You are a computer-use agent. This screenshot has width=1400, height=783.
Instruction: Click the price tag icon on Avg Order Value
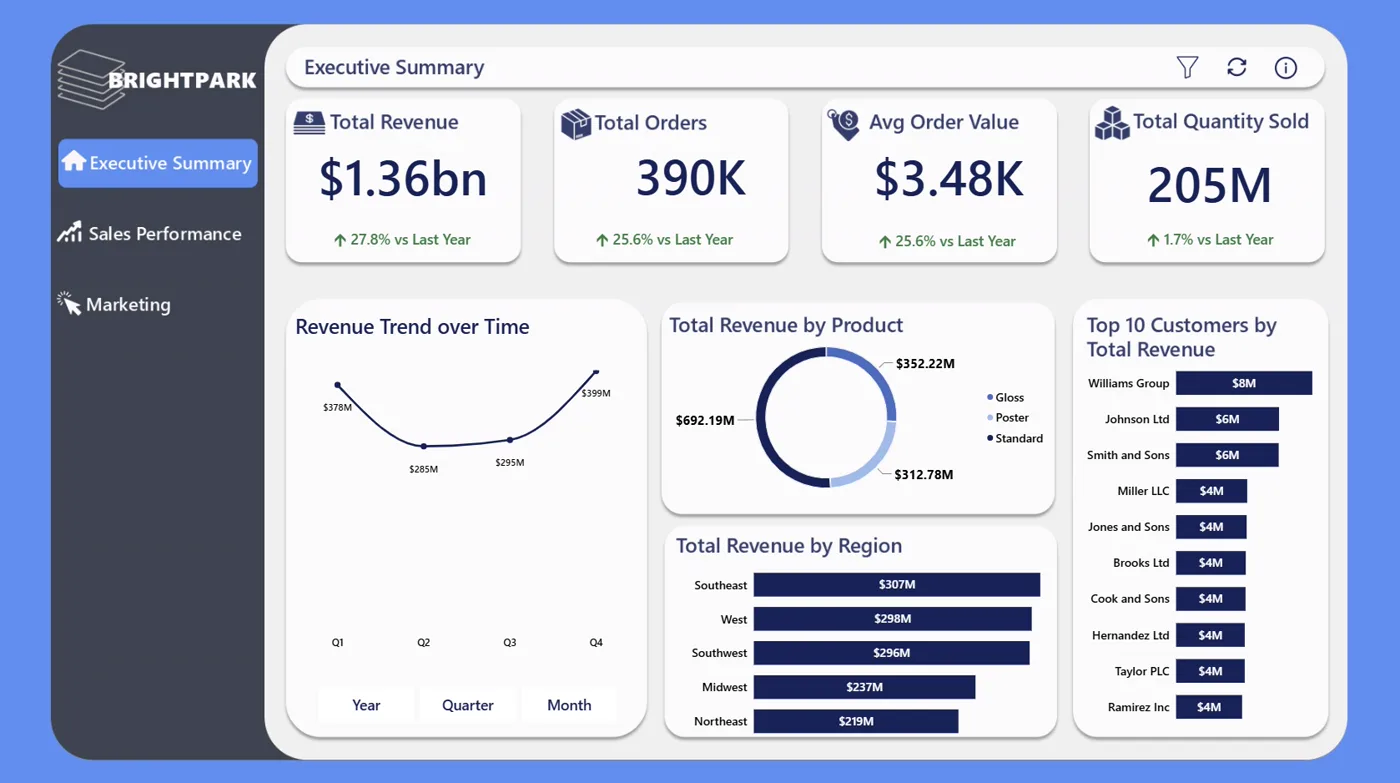click(x=845, y=124)
